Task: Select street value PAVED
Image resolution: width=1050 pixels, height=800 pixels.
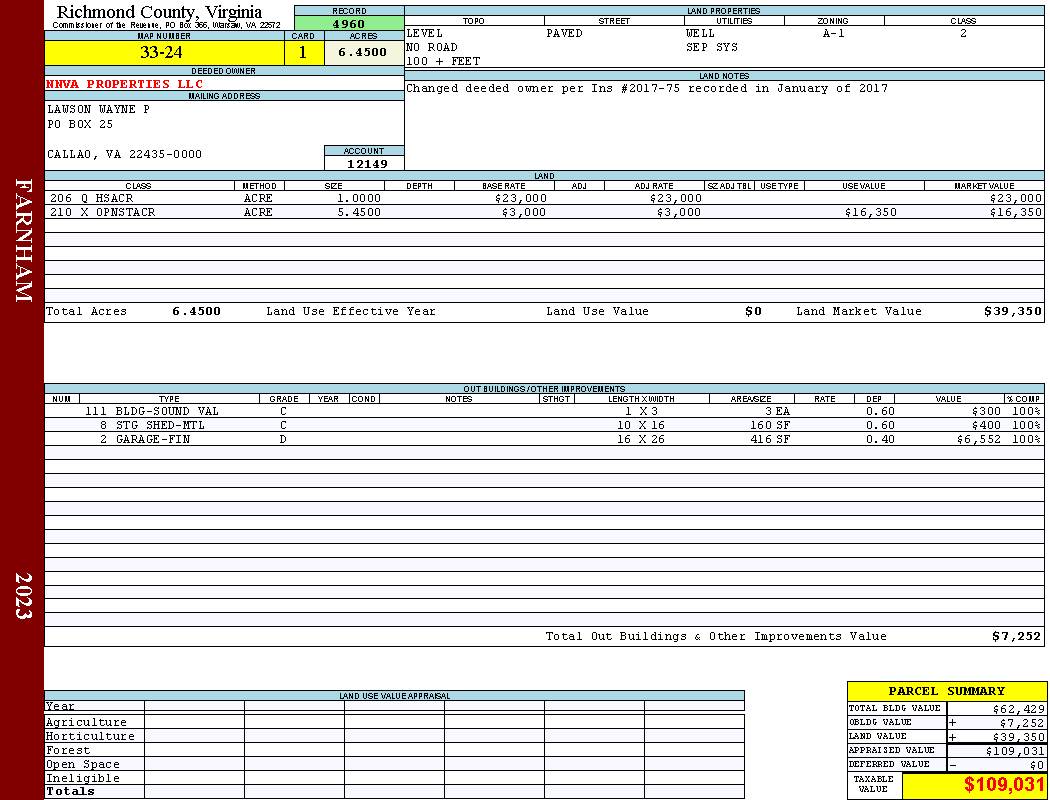Action: point(564,33)
